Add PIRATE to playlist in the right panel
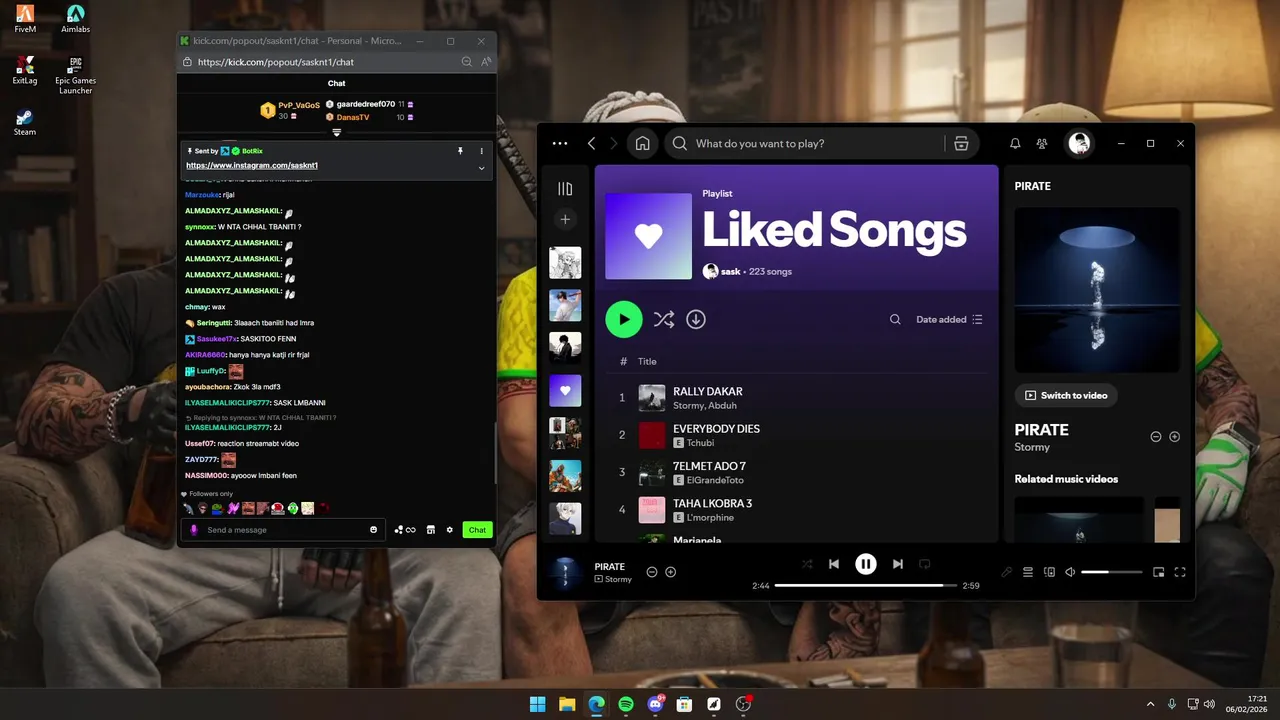This screenshot has height=720, width=1280. pyautogui.click(x=1175, y=437)
